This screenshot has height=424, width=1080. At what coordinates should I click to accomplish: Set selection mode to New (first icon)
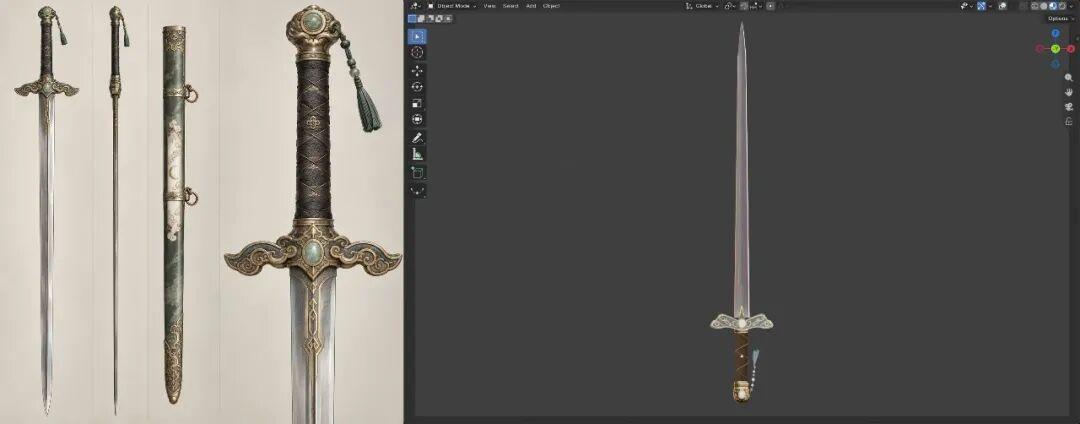[412, 19]
